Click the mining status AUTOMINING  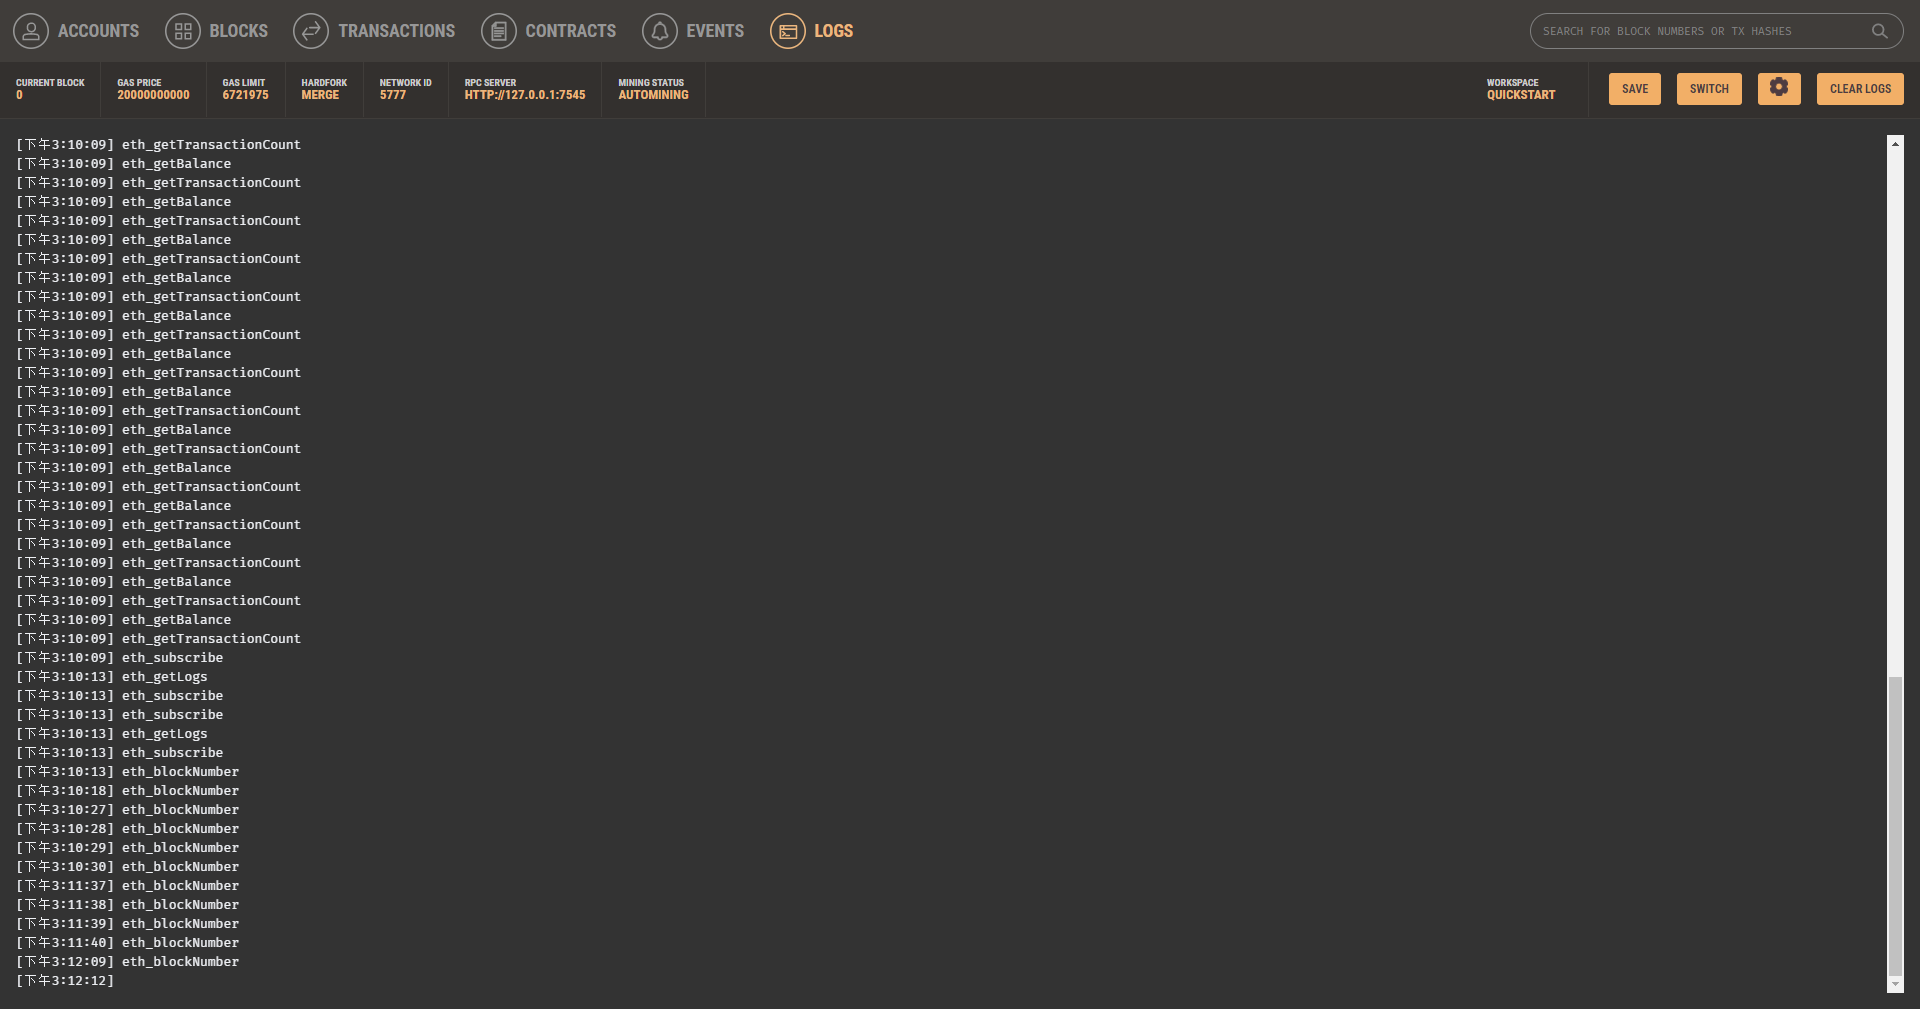pyautogui.click(x=653, y=95)
